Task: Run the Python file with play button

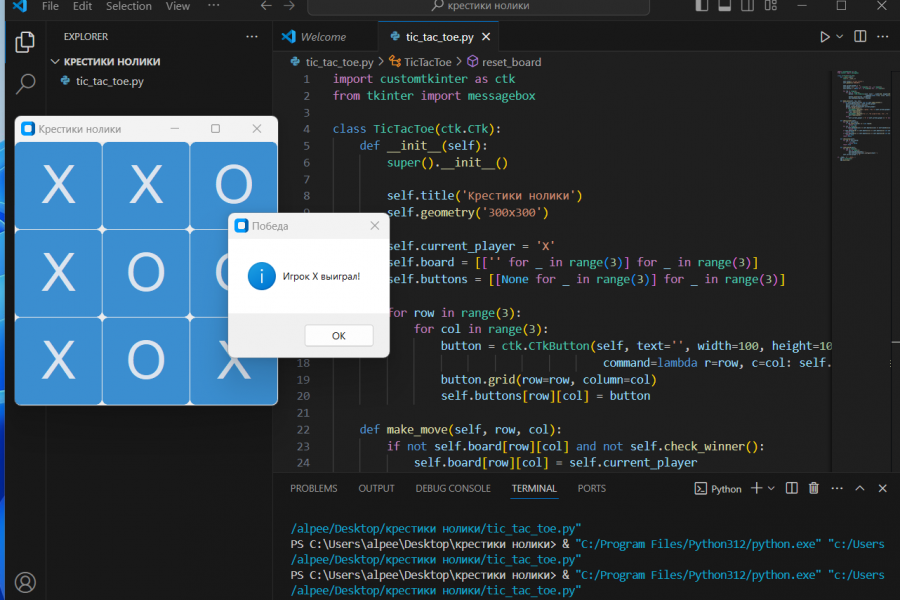Action: [x=825, y=37]
